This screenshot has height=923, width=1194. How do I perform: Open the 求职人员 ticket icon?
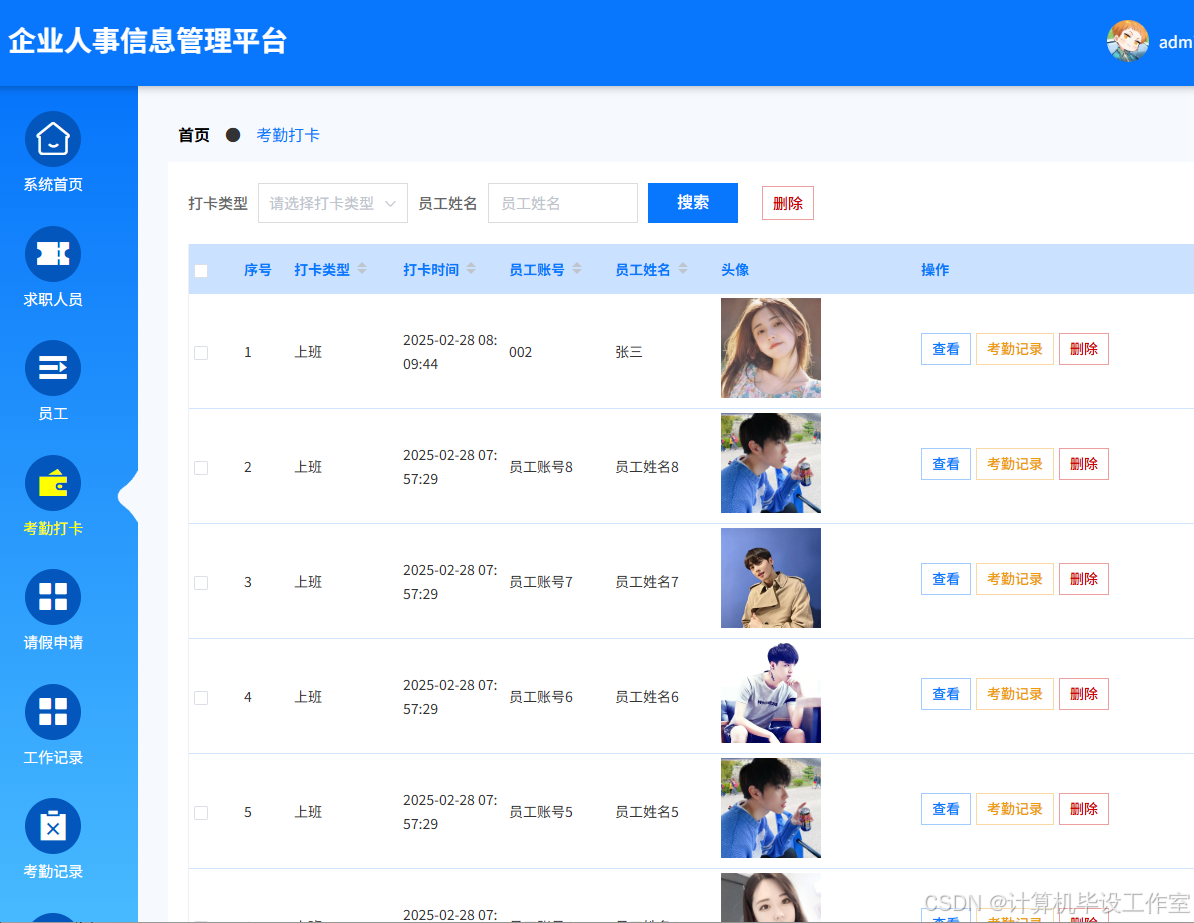point(53,254)
